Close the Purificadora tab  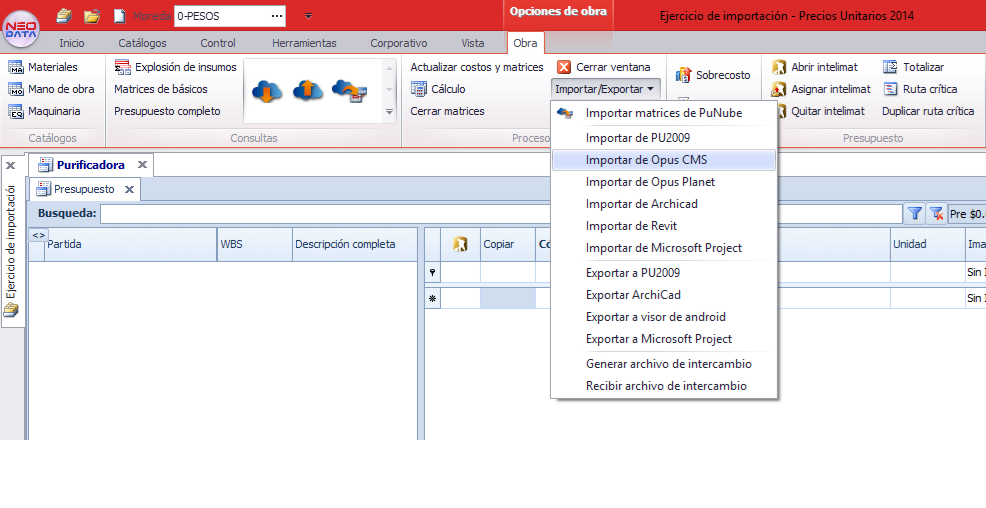click(142, 165)
